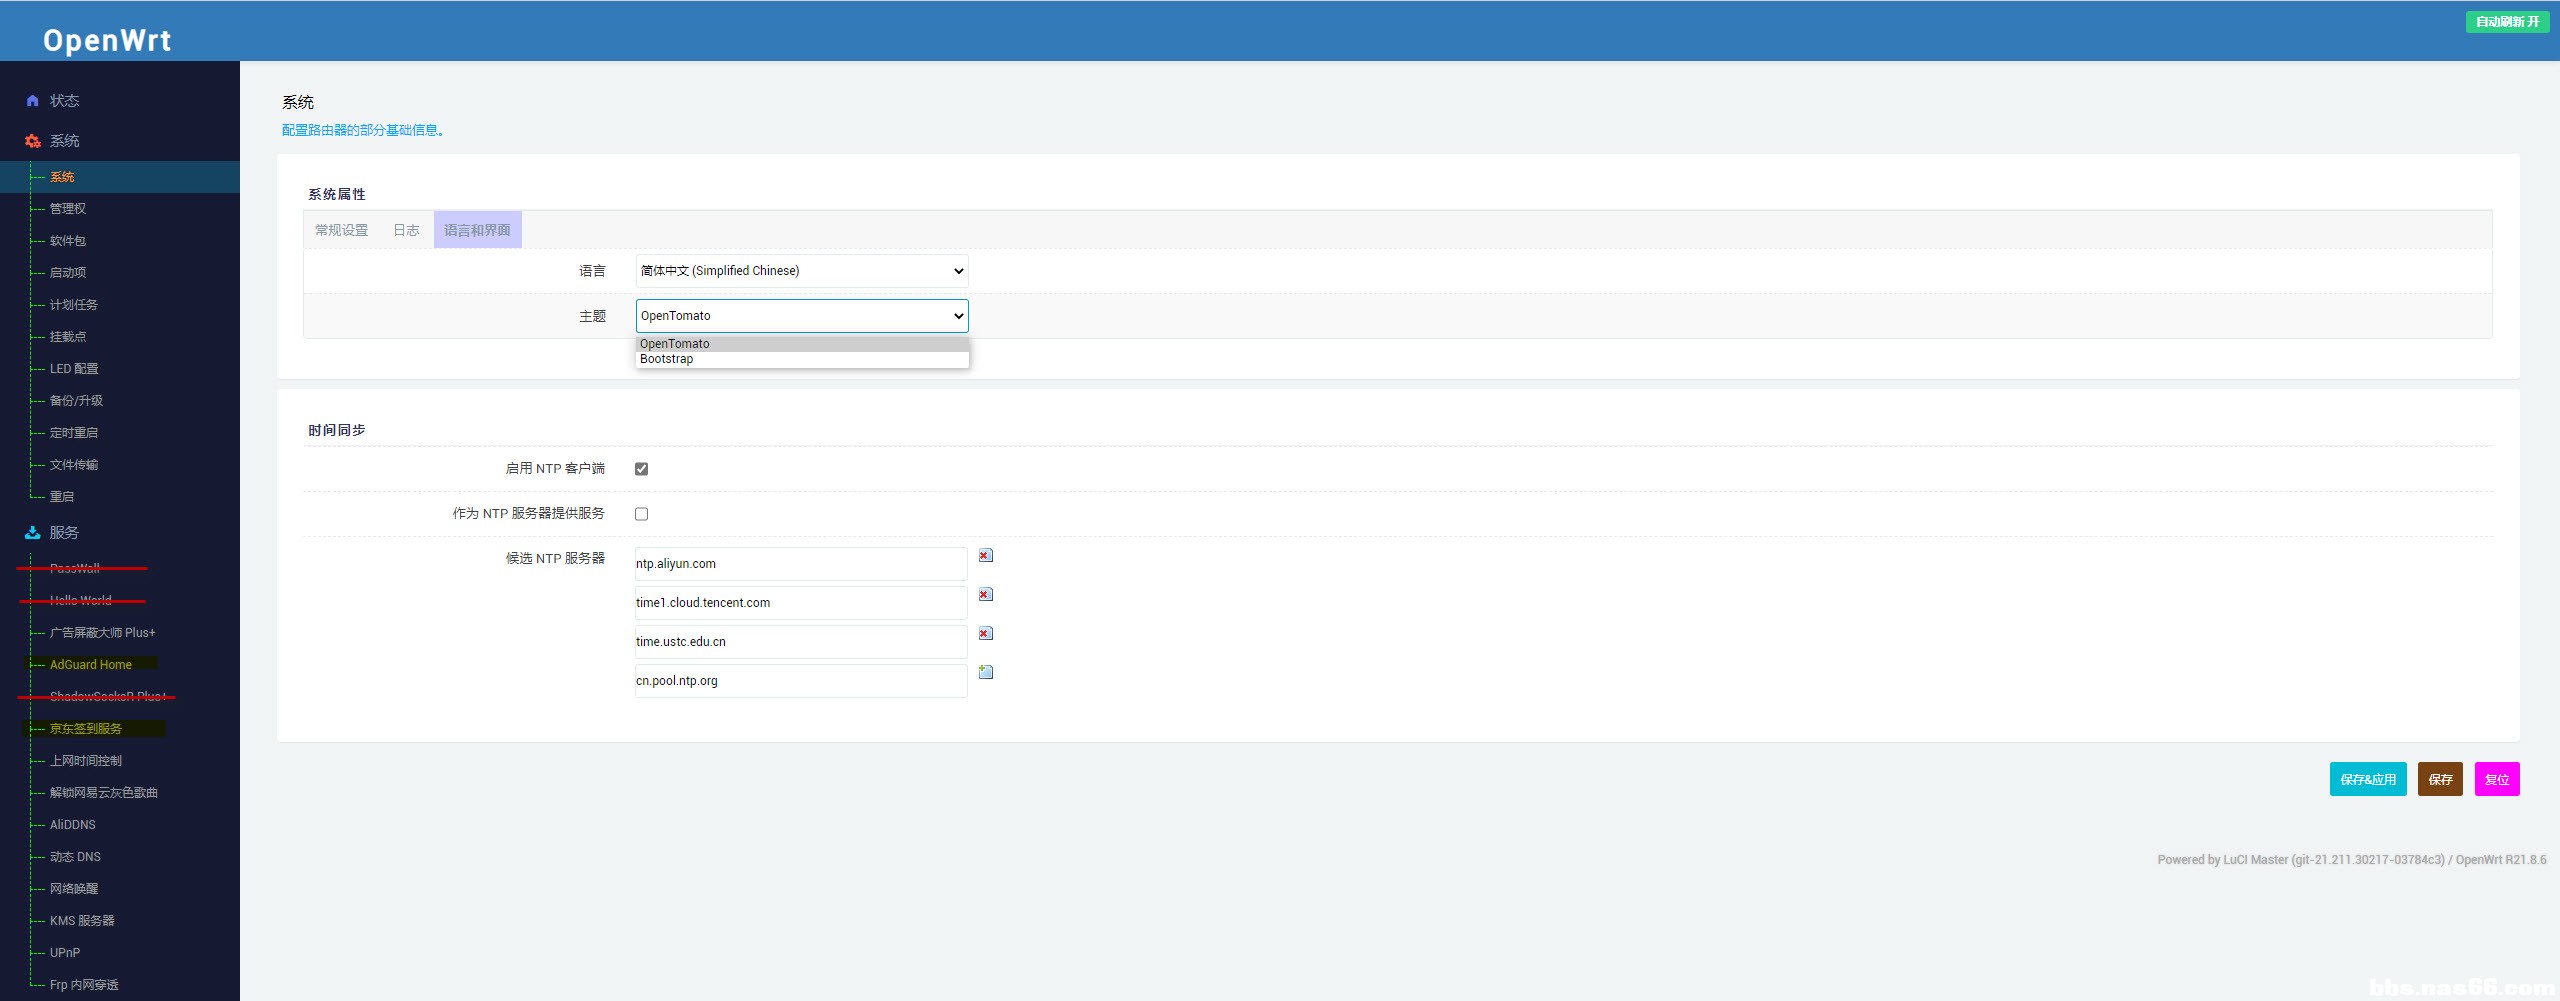Screen dimensions: 2560x1001
Task: Disable the 启用 NTP 客户端 checkbox
Action: (641, 469)
